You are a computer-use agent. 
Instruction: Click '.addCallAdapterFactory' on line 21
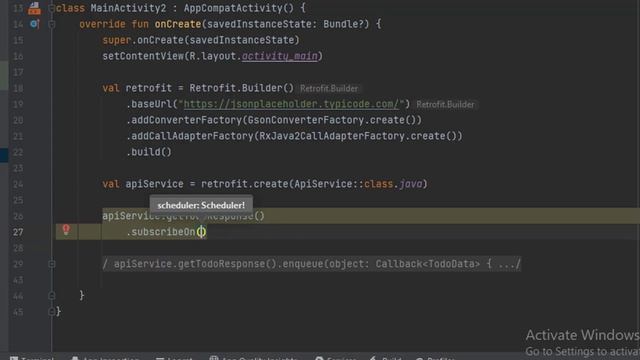[x=190, y=136]
